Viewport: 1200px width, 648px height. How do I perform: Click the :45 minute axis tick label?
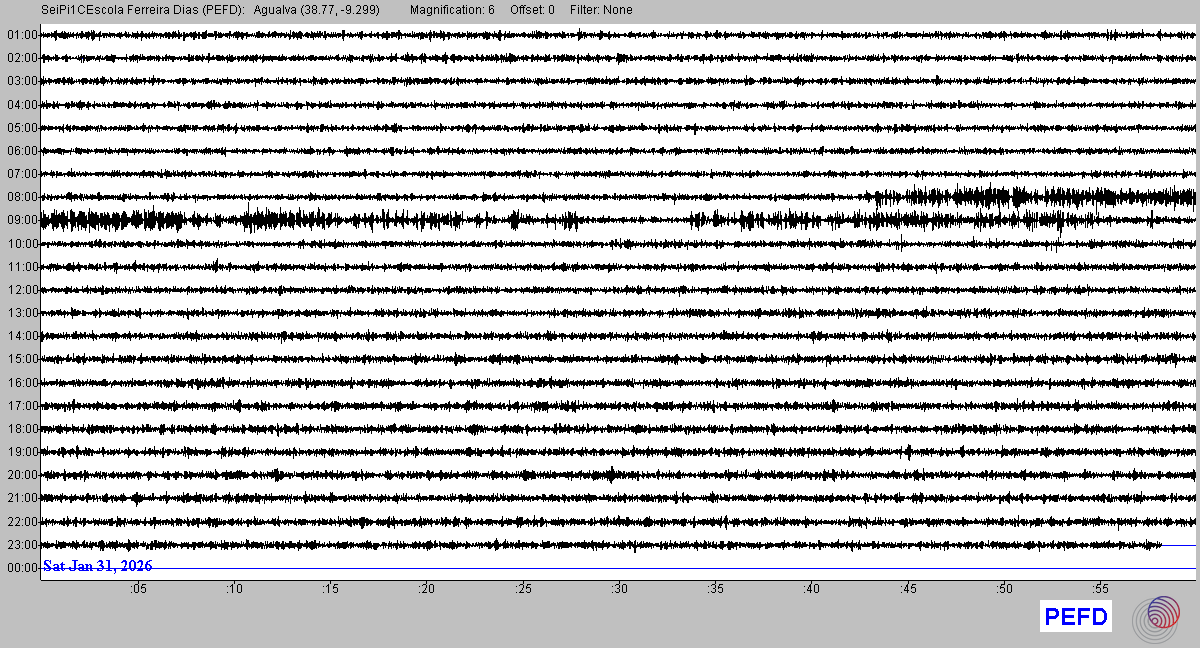[x=908, y=589]
